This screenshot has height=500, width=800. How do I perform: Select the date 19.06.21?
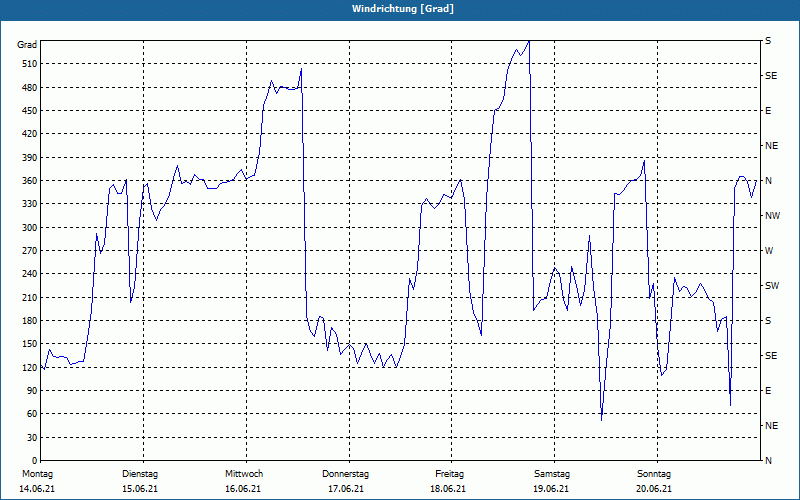551,489
